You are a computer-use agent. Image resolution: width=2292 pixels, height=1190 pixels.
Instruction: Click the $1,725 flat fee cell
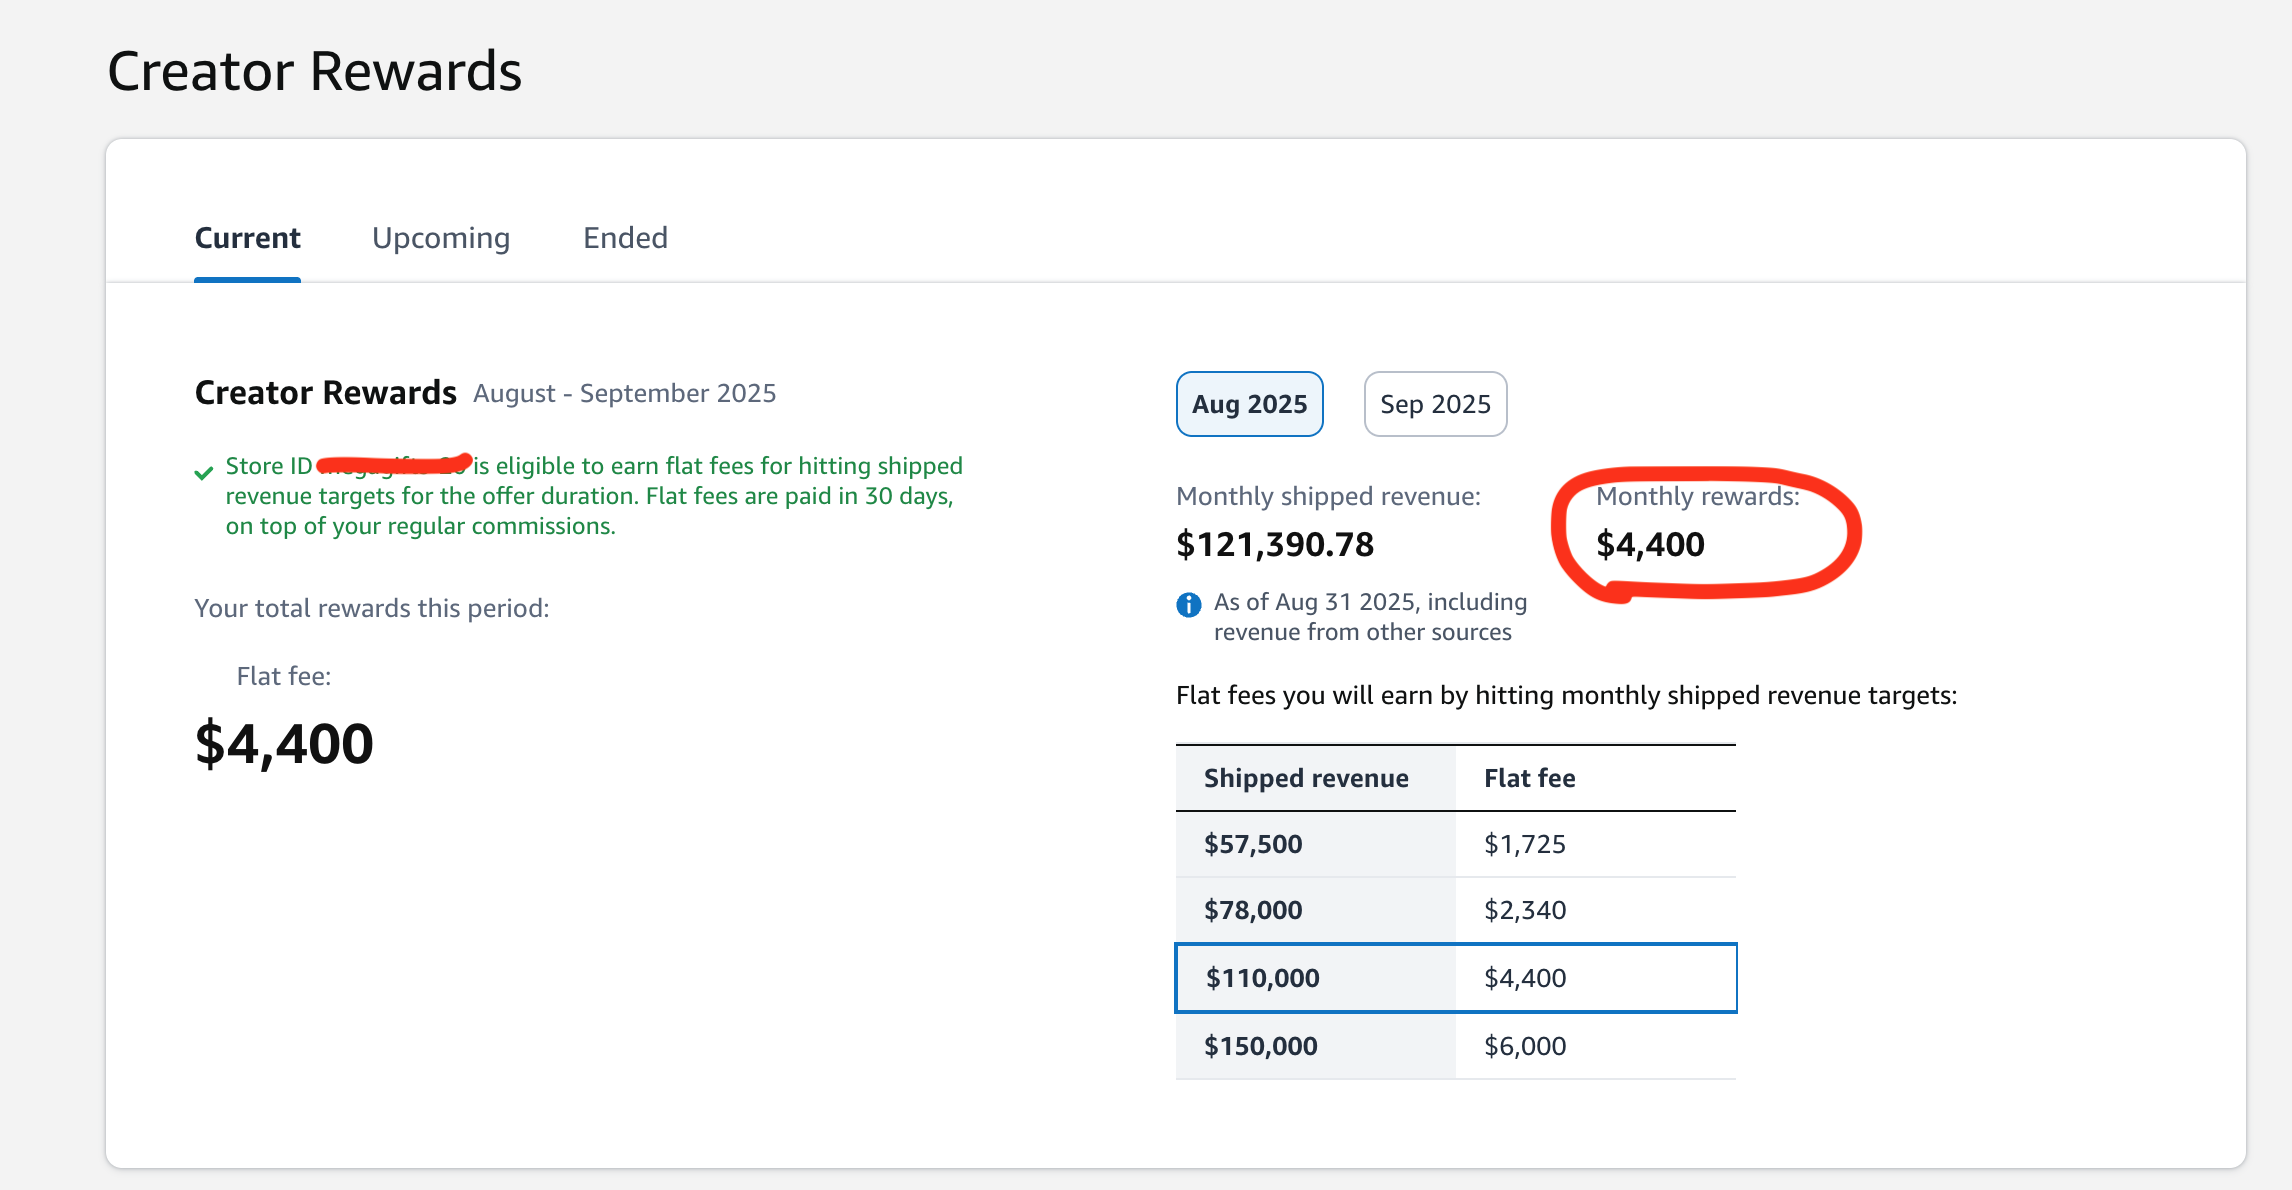tap(1525, 844)
